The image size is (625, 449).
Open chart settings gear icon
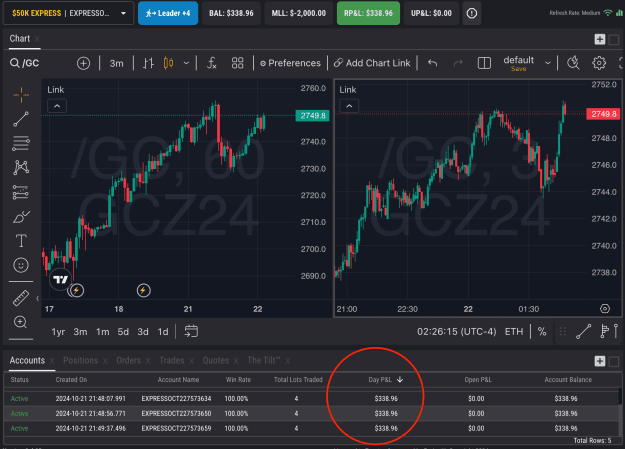pyautogui.click(x=599, y=63)
